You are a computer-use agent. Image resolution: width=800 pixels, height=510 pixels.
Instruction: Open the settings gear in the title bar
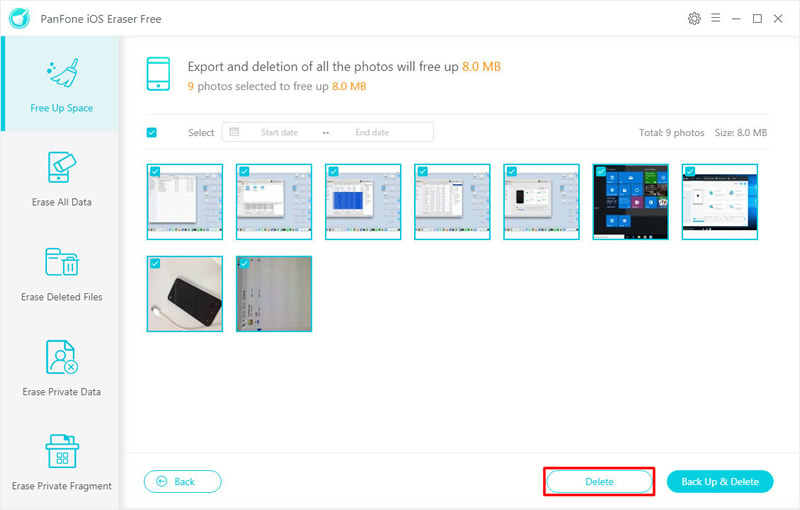point(694,19)
